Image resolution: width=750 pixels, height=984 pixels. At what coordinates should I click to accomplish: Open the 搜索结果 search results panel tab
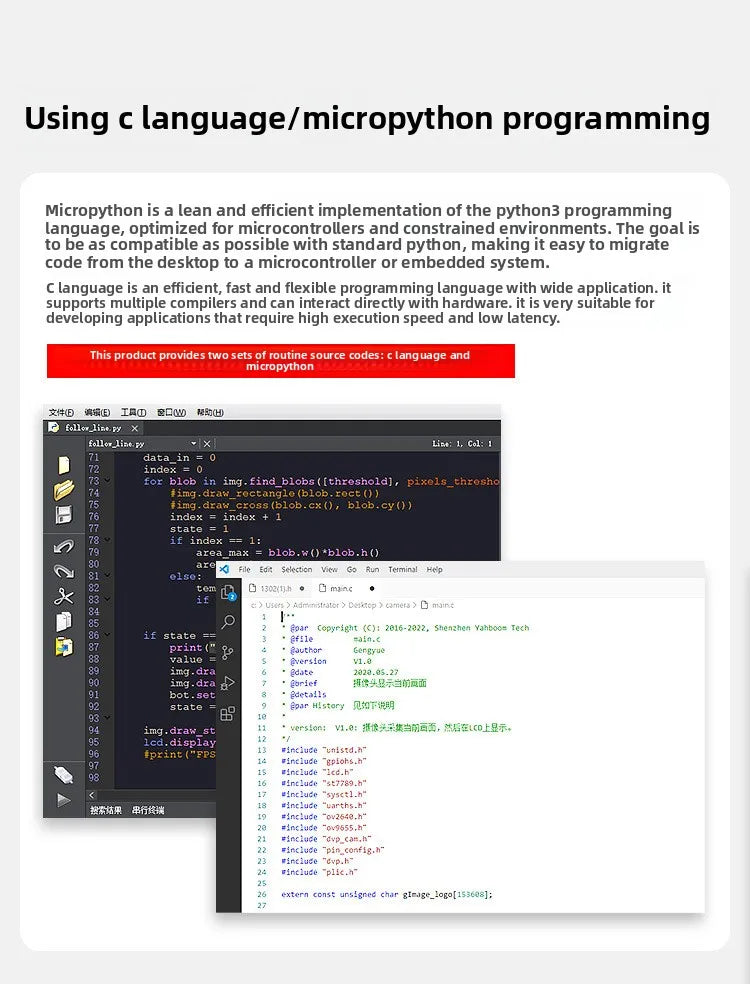105,810
